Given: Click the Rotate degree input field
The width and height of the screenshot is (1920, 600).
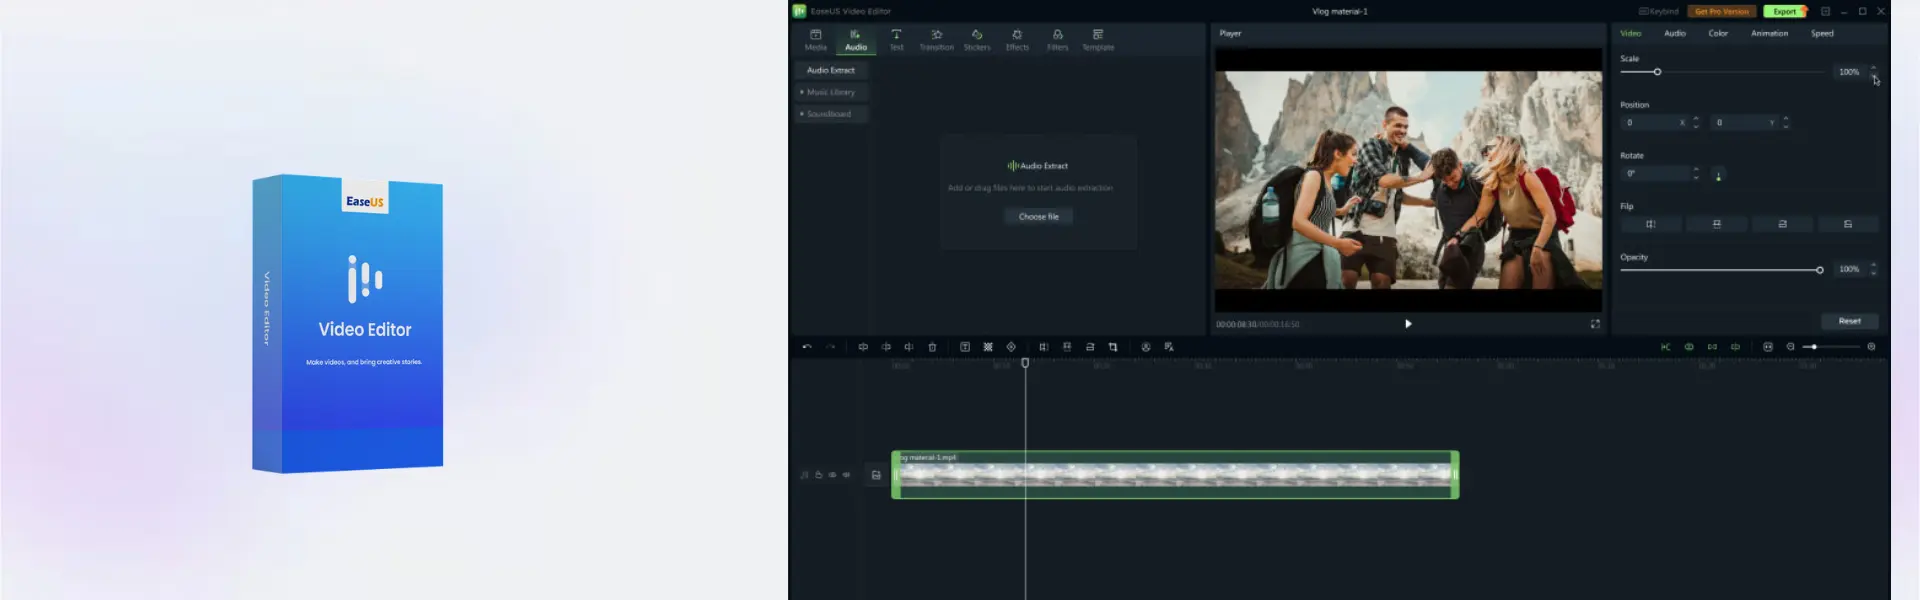Looking at the screenshot, I should (1655, 173).
